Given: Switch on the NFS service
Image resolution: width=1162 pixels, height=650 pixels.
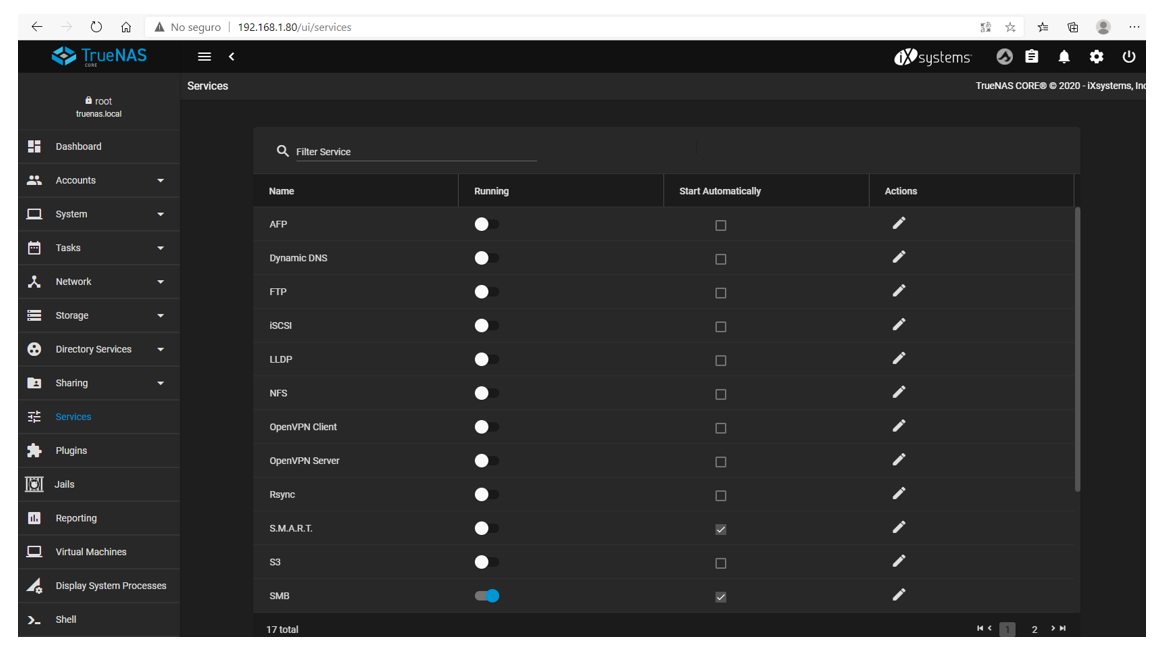Looking at the screenshot, I should tap(486, 393).
